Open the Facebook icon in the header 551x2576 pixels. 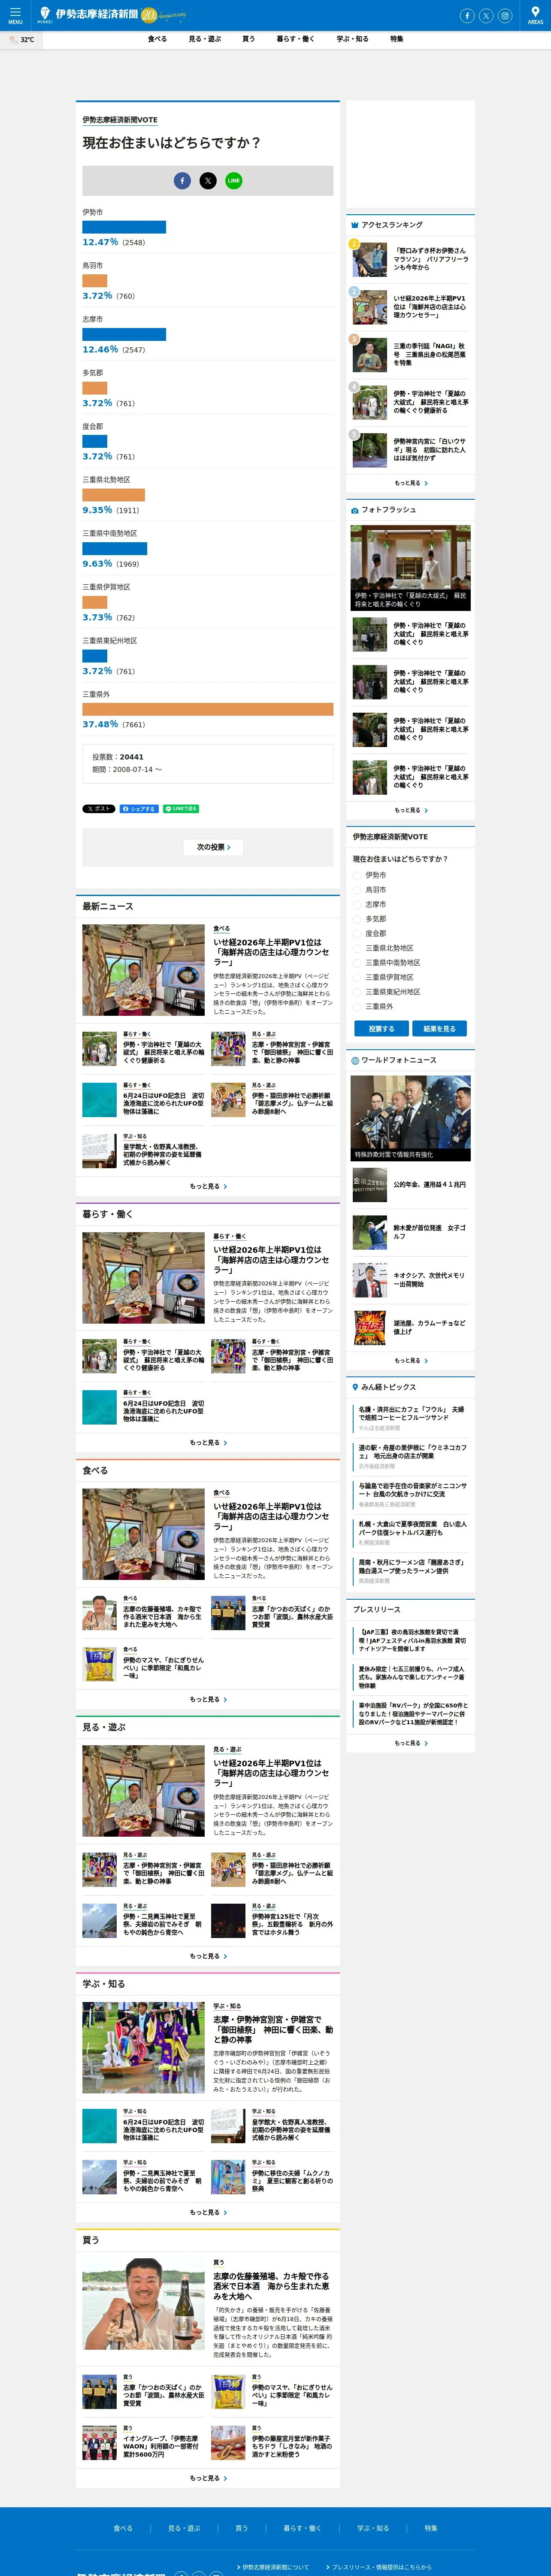(x=467, y=16)
